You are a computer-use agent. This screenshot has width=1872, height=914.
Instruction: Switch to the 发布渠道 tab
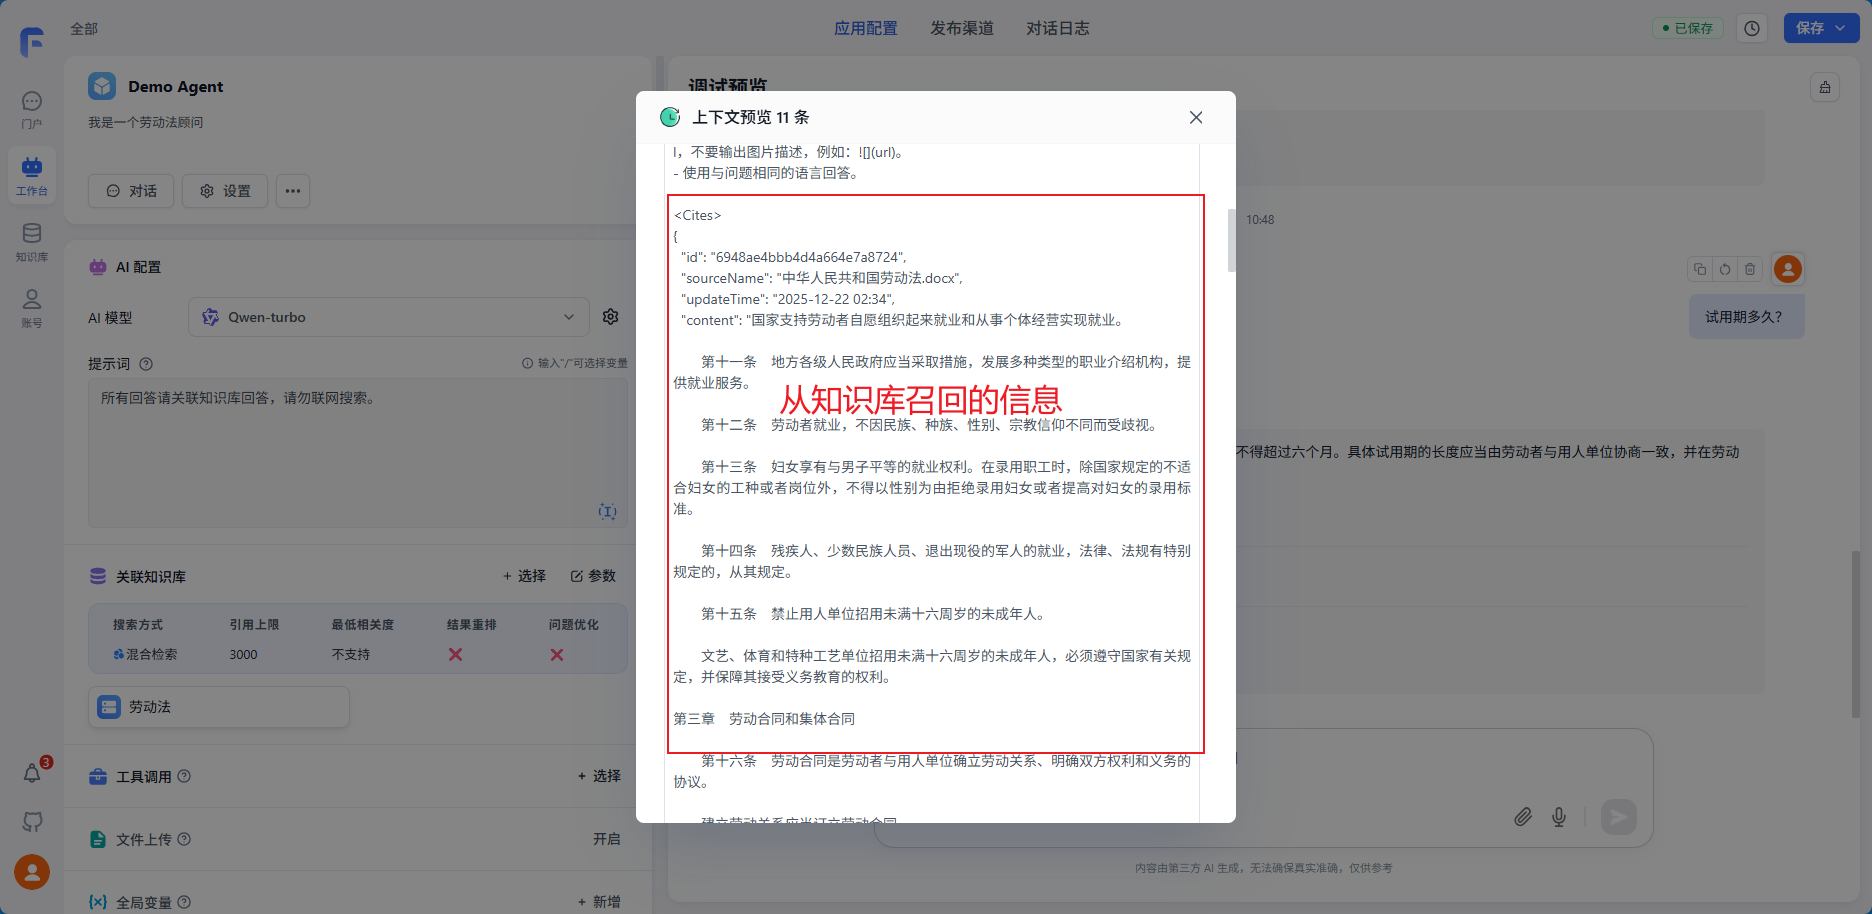961,28
